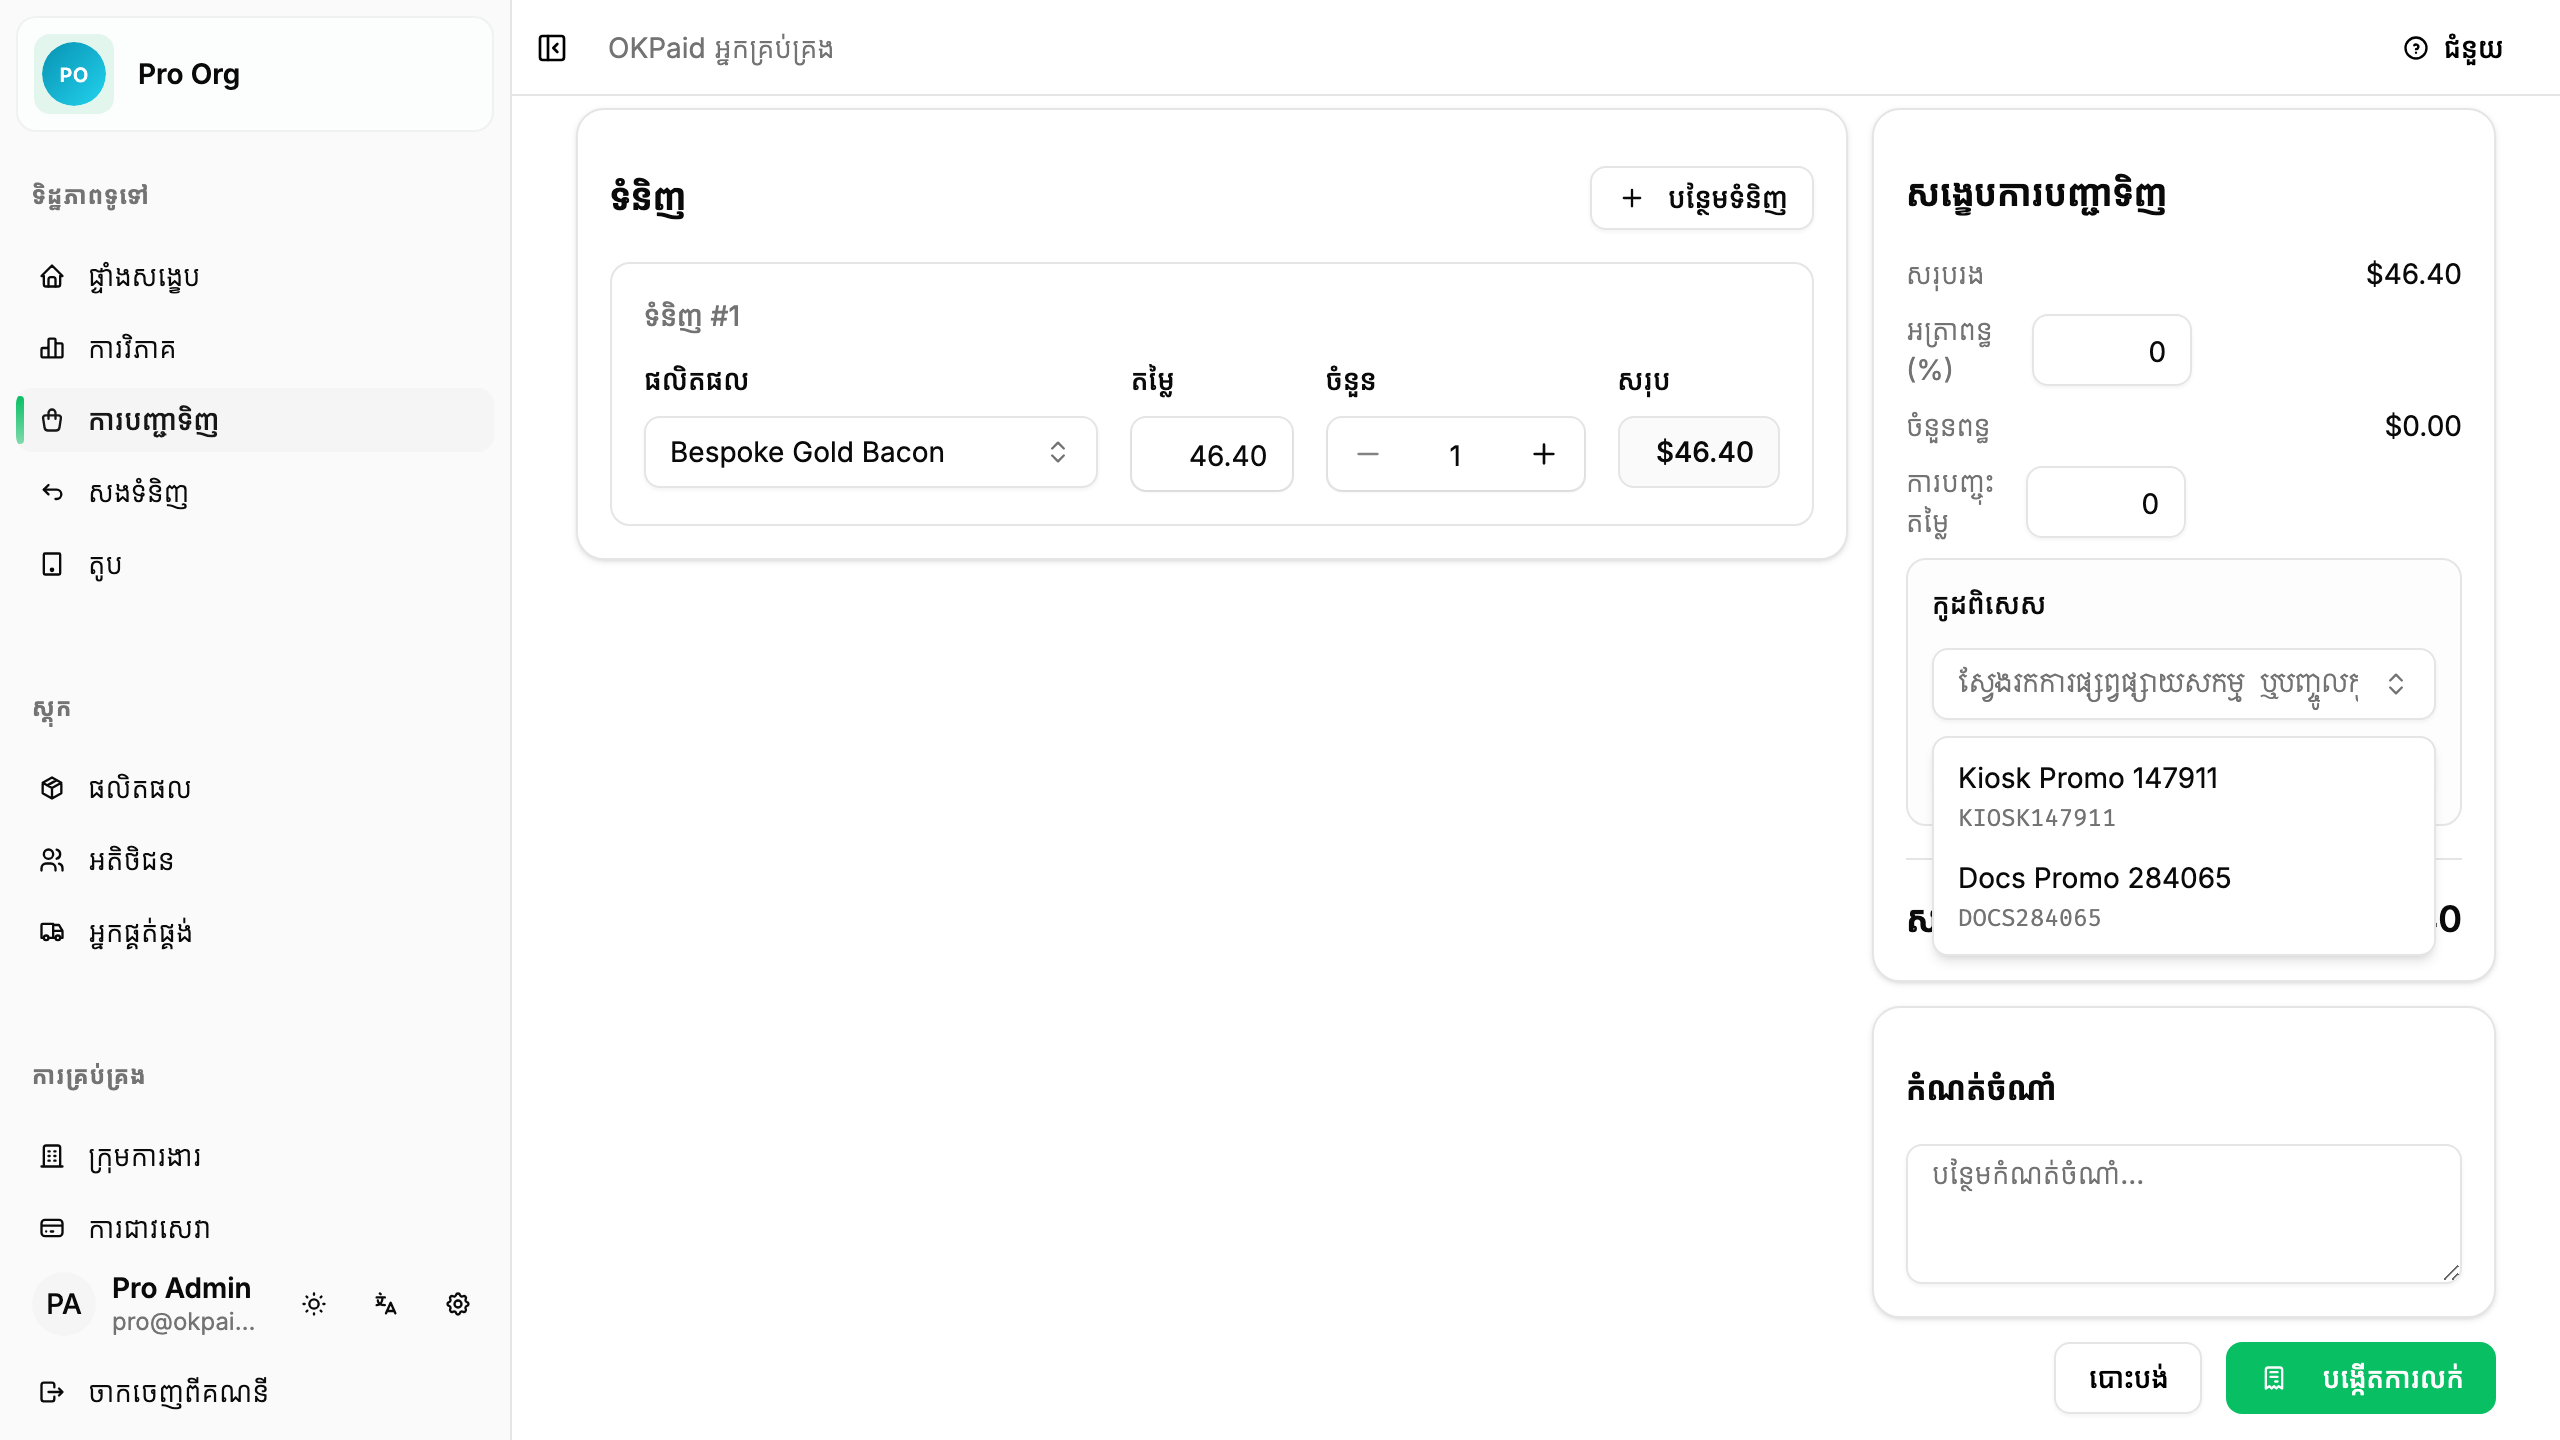
Task: Click the OKPaid breadcrumb title
Action: (x=720, y=48)
